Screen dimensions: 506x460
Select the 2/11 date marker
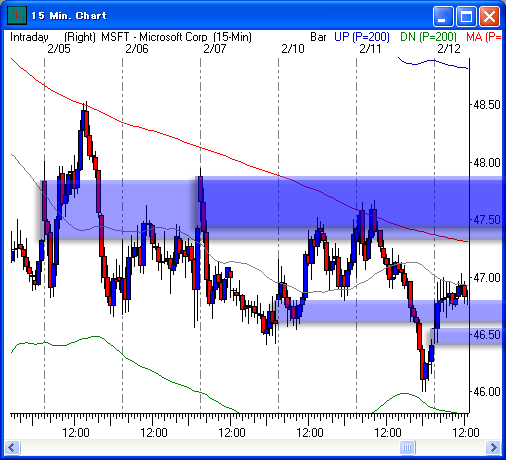(370, 49)
